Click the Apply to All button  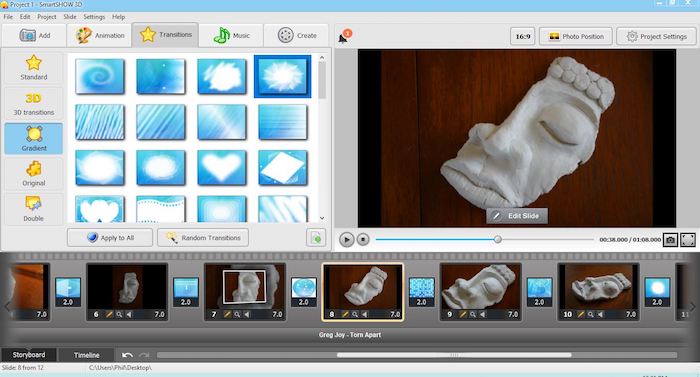click(x=110, y=238)
